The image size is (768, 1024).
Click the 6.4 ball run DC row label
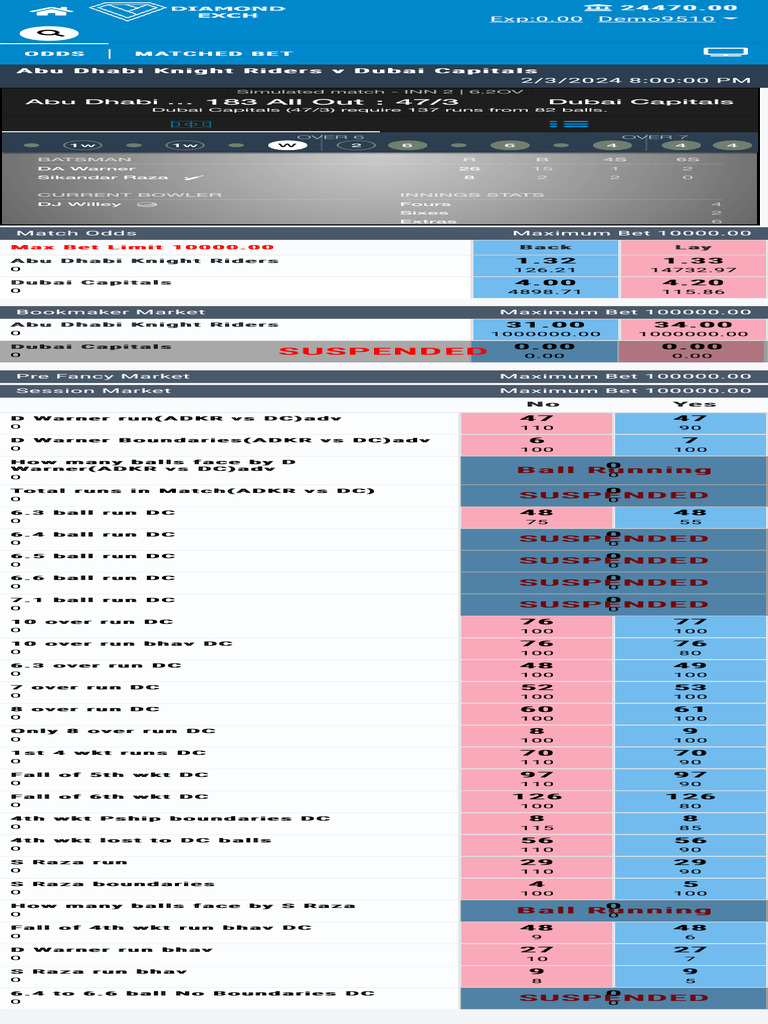coord(93,534)
